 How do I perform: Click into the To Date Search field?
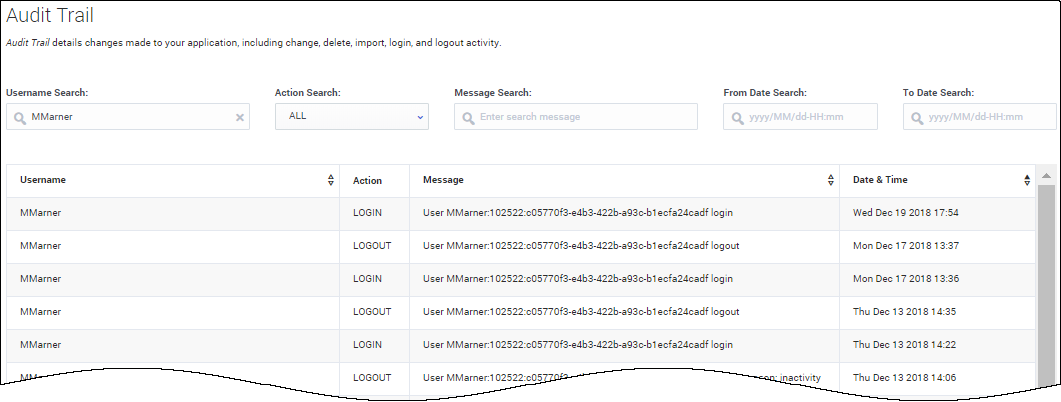click(985, 117)
